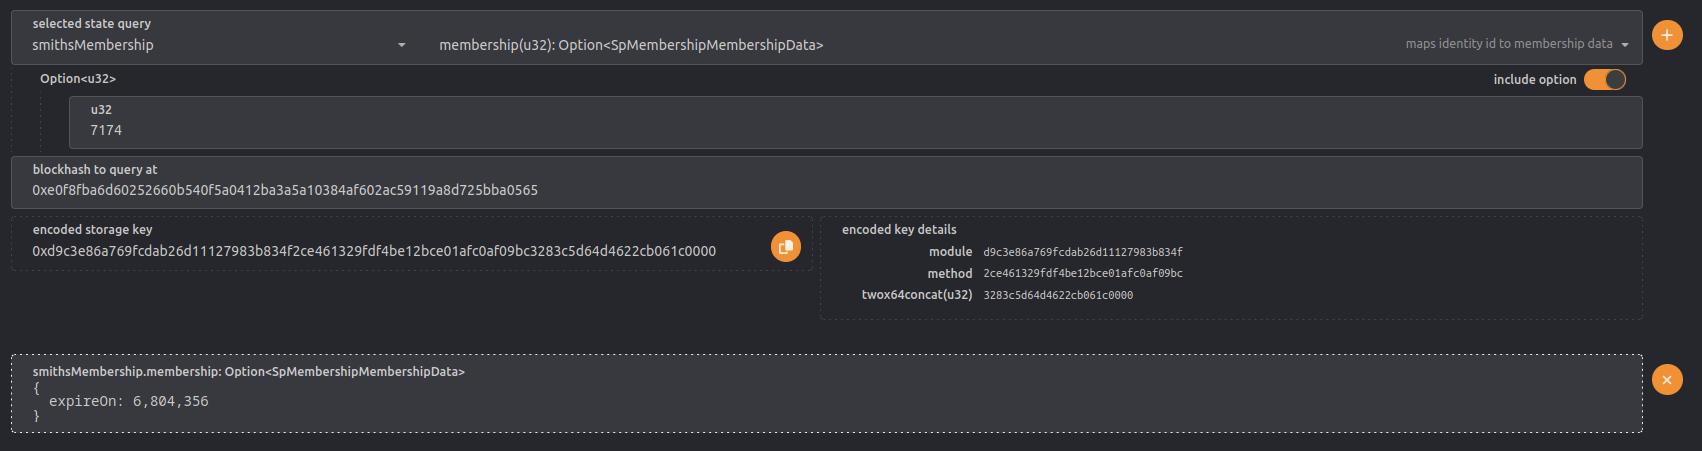Click the orange plus add-query button

1667,35
